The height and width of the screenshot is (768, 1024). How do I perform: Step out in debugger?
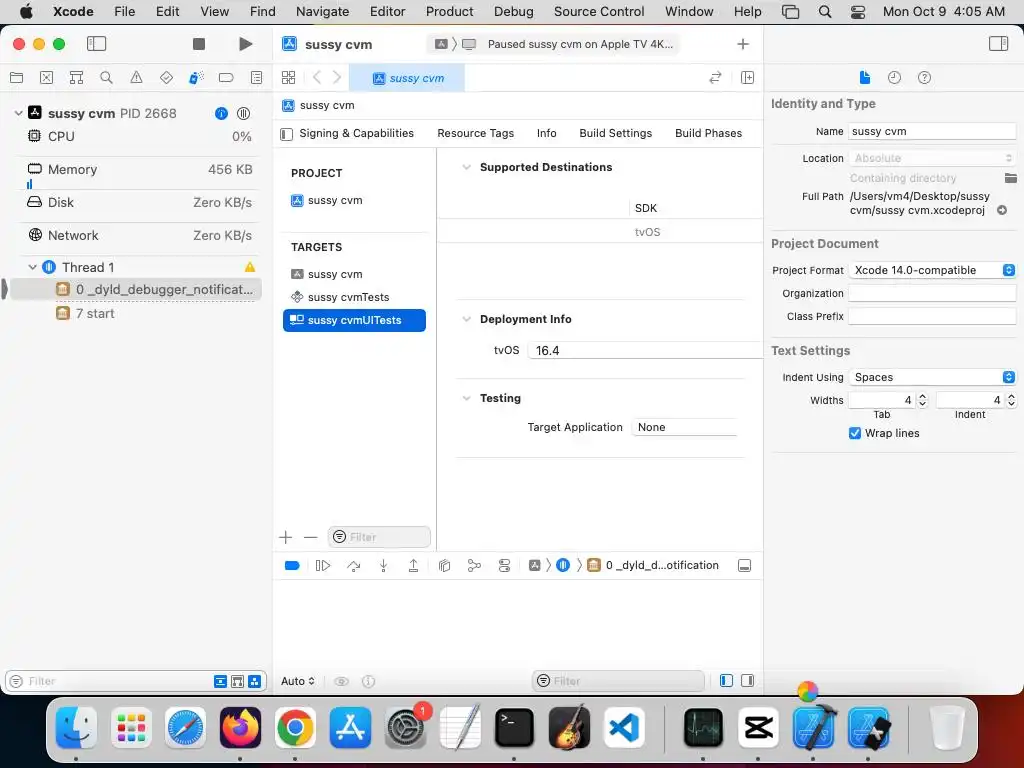(x=413, y=566)
